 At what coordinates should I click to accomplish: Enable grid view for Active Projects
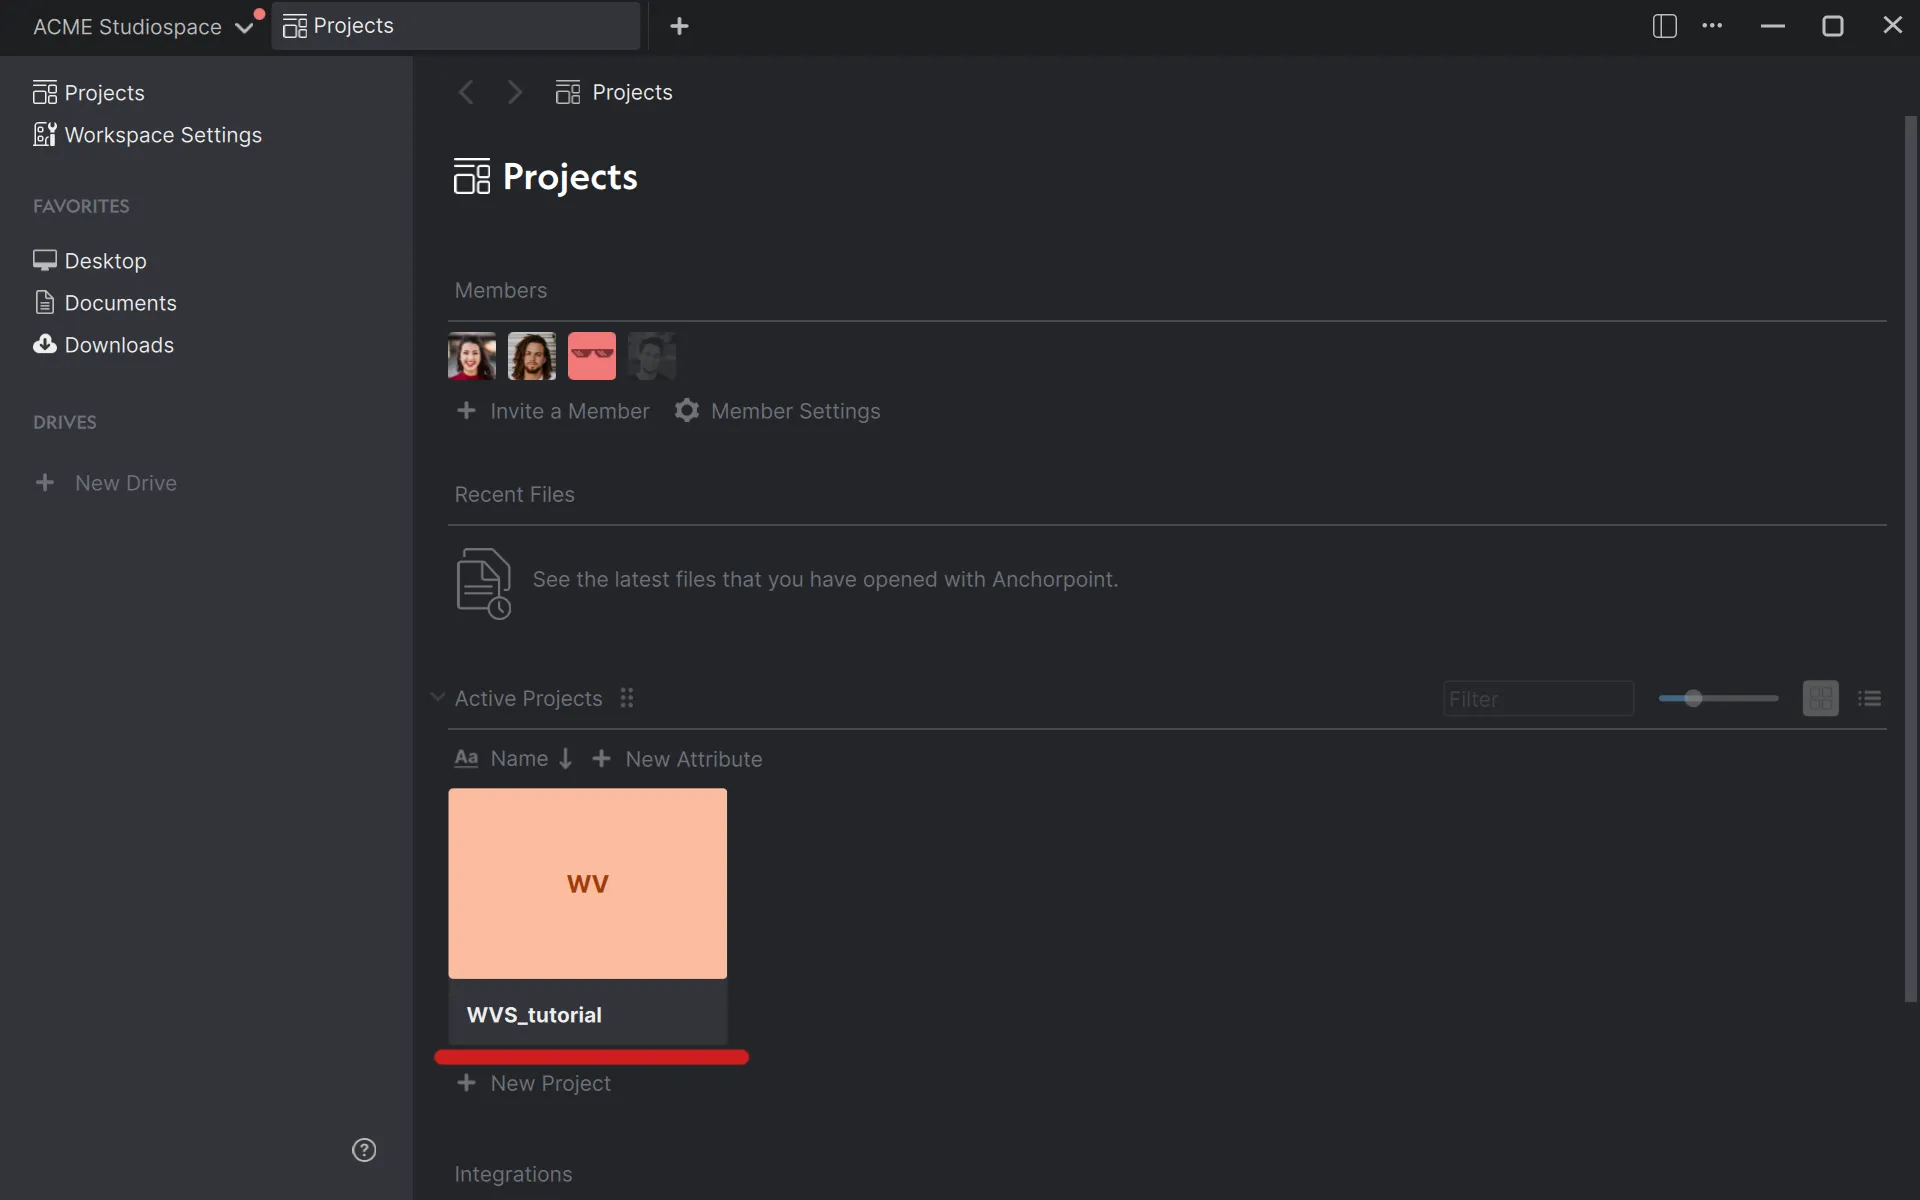click(1820, 698)
